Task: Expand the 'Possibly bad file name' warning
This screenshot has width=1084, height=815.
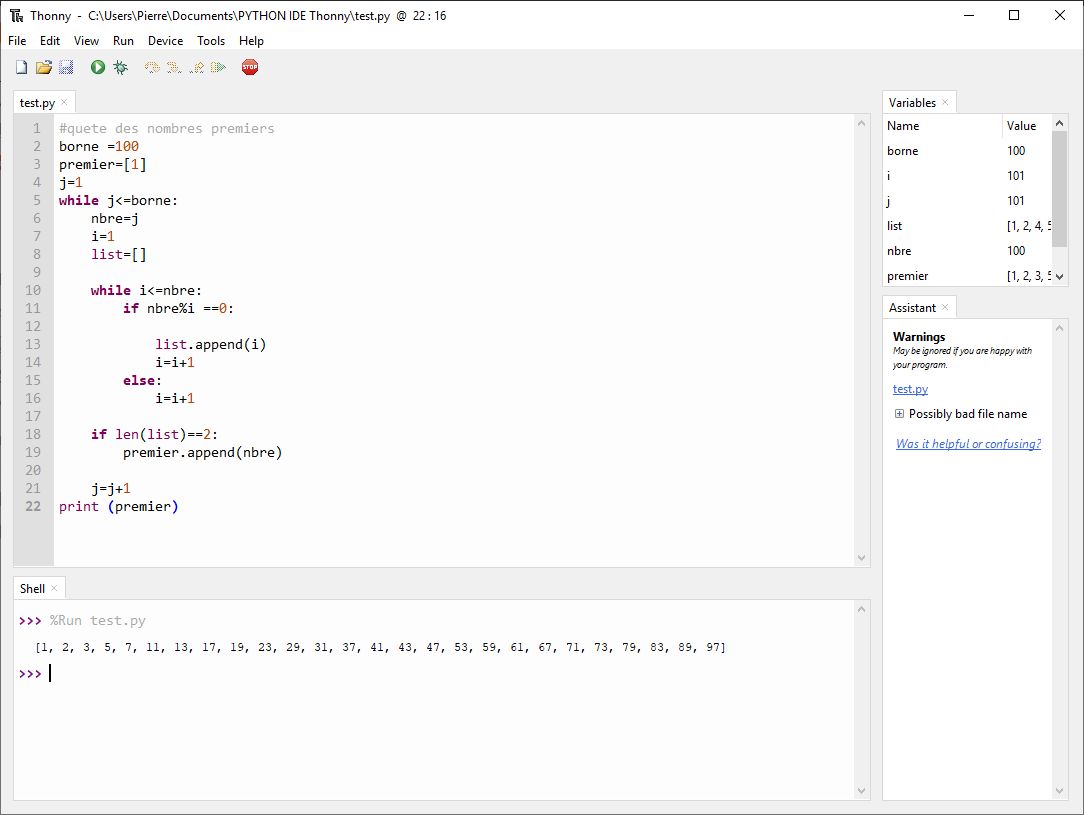Action: point(899,413)
